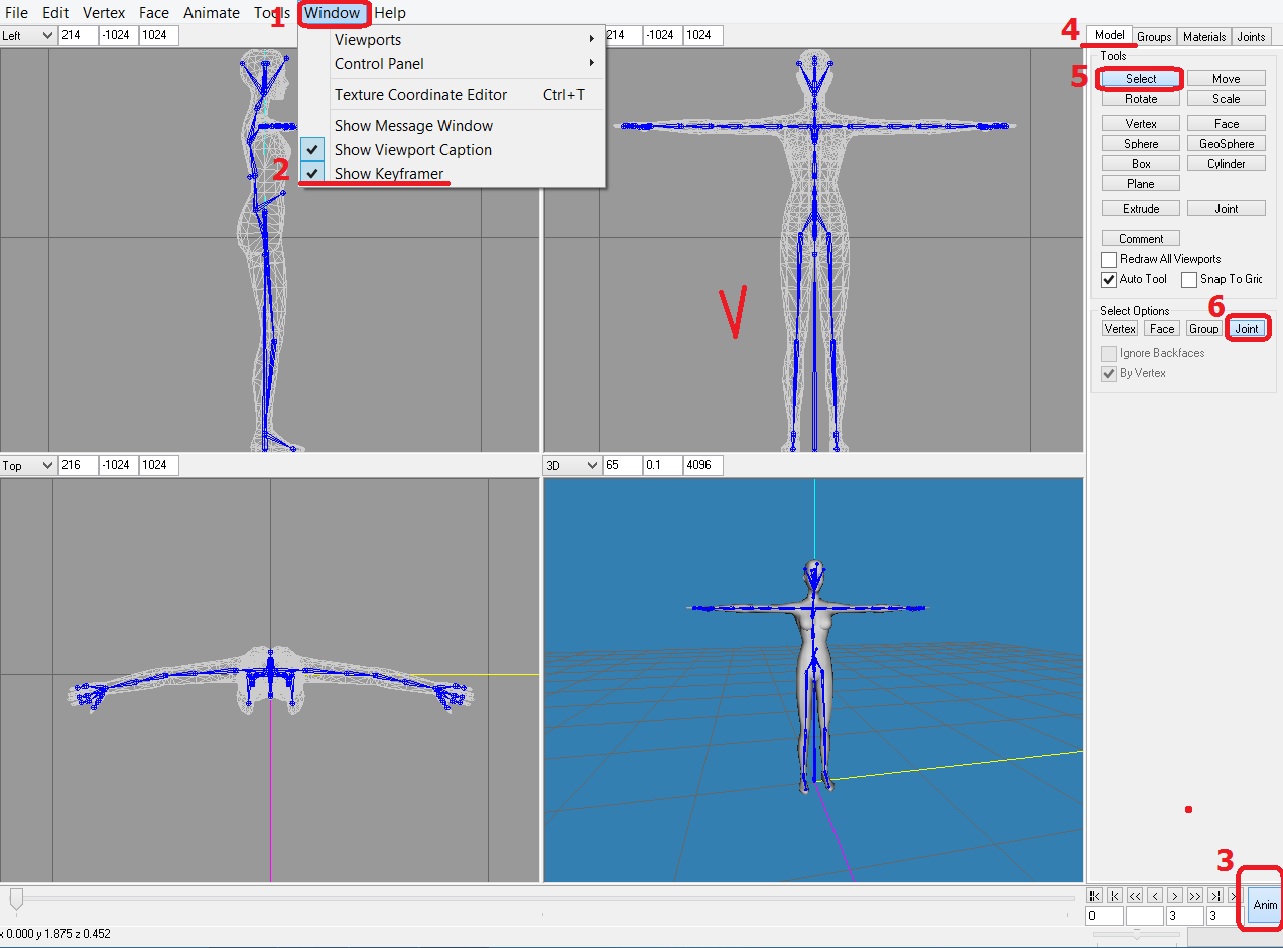This screenshot has width=1283, height=948.
Task: Open the Left viewport view dropdown
Action: [28, 35]
